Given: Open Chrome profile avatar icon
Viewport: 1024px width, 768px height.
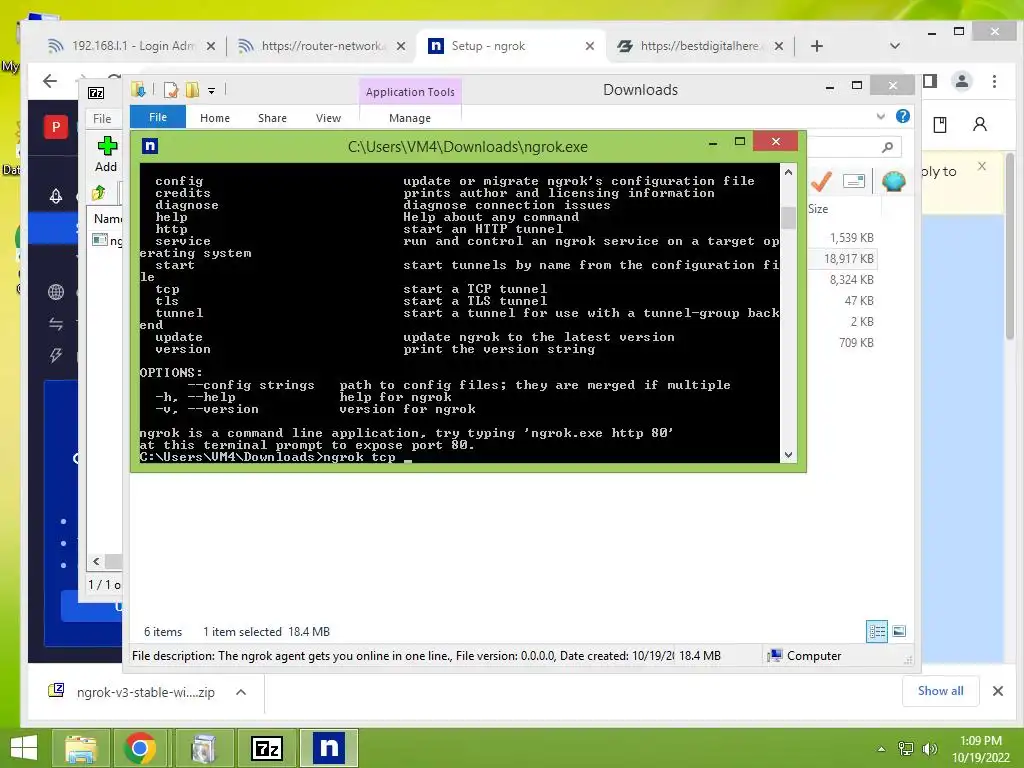Looking at the screenshot, I should (961, 81).
